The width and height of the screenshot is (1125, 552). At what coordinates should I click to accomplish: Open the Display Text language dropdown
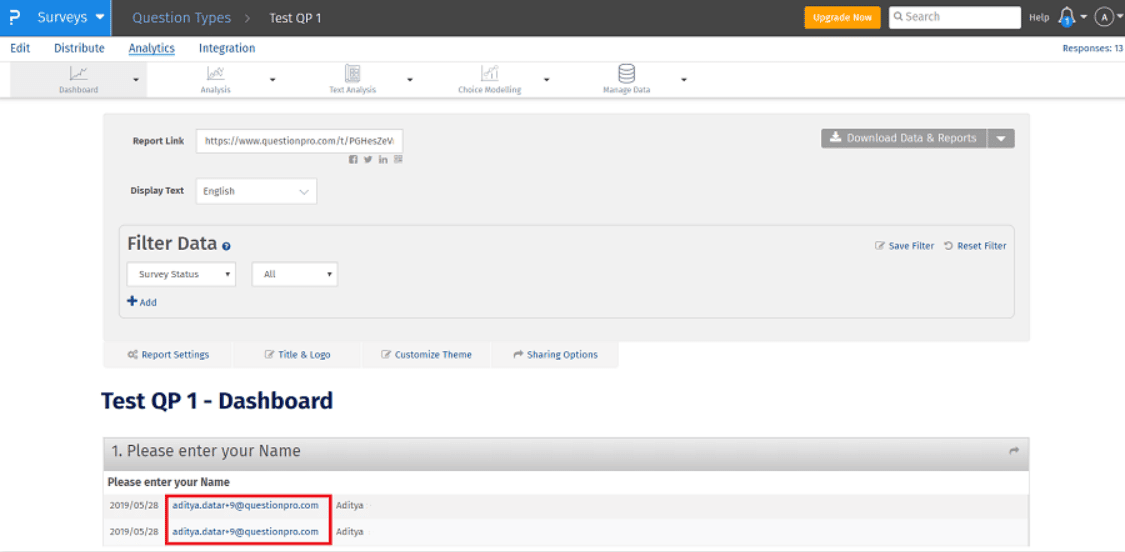[x=256, y=192]
